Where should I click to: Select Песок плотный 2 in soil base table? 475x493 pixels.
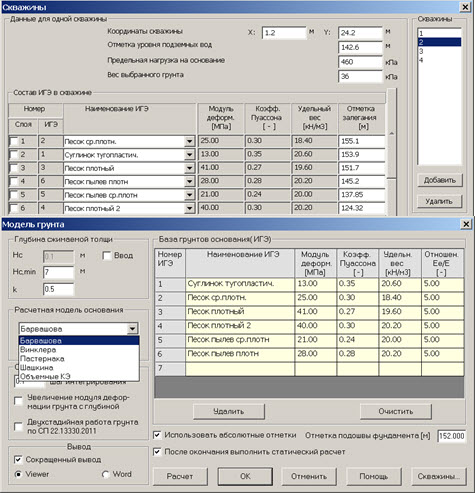(240, 326)
